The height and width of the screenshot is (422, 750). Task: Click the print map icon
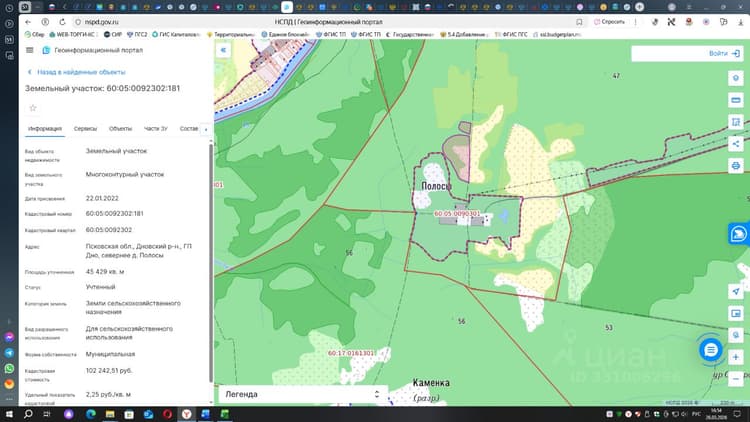(736, 166)
